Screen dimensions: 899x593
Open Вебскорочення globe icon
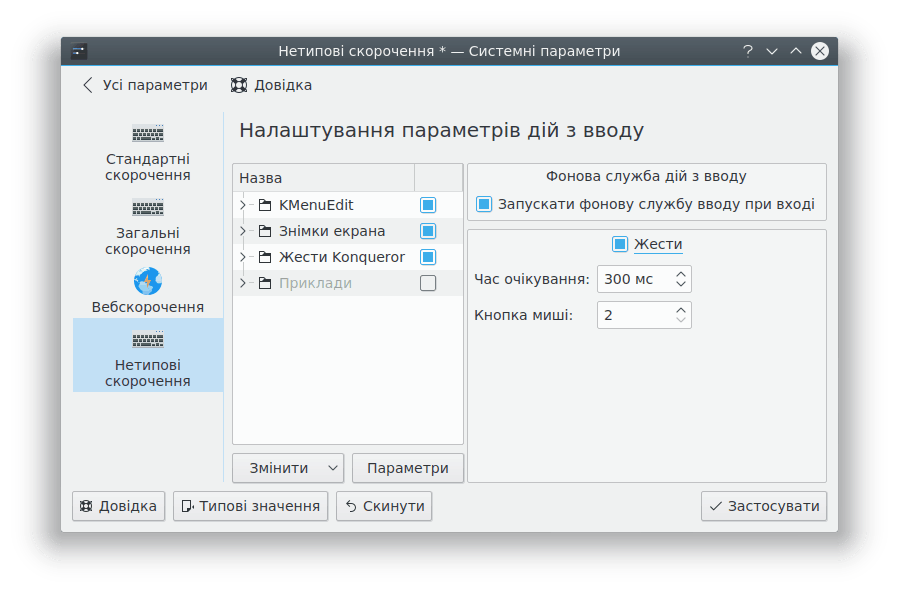pos(148,281)
